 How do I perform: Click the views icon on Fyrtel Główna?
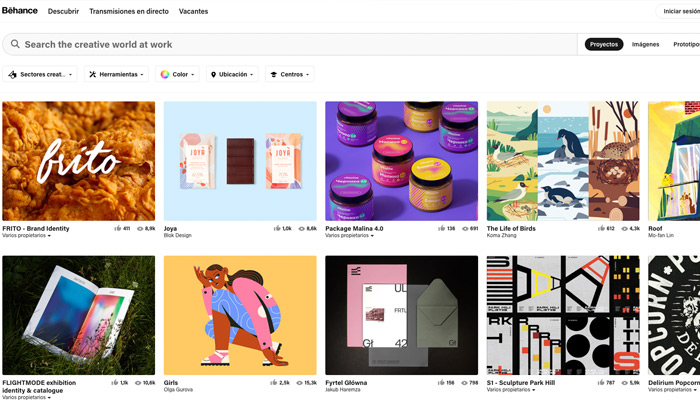tap(465, 383)
